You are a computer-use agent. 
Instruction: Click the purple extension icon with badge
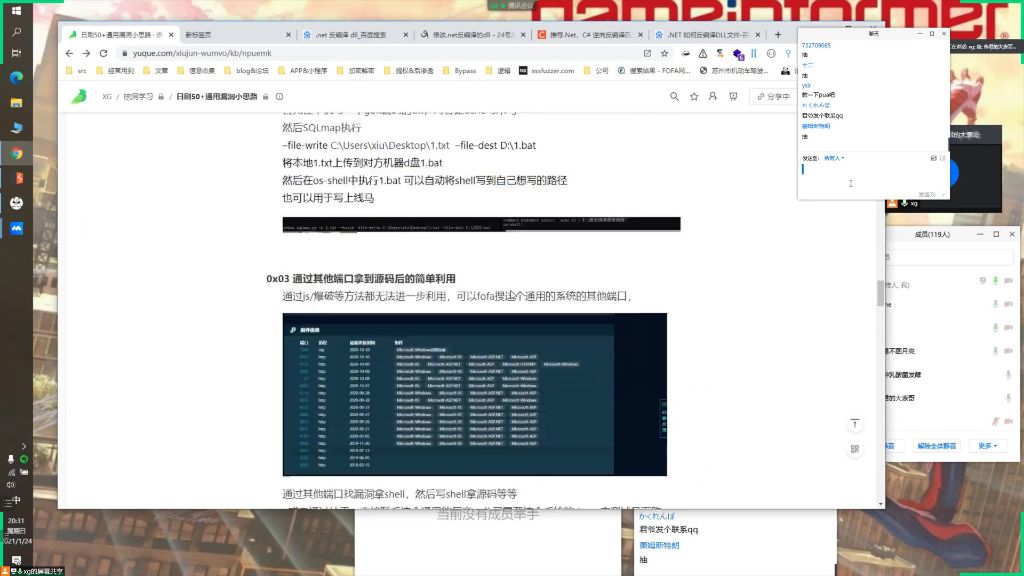pos(738,54)
